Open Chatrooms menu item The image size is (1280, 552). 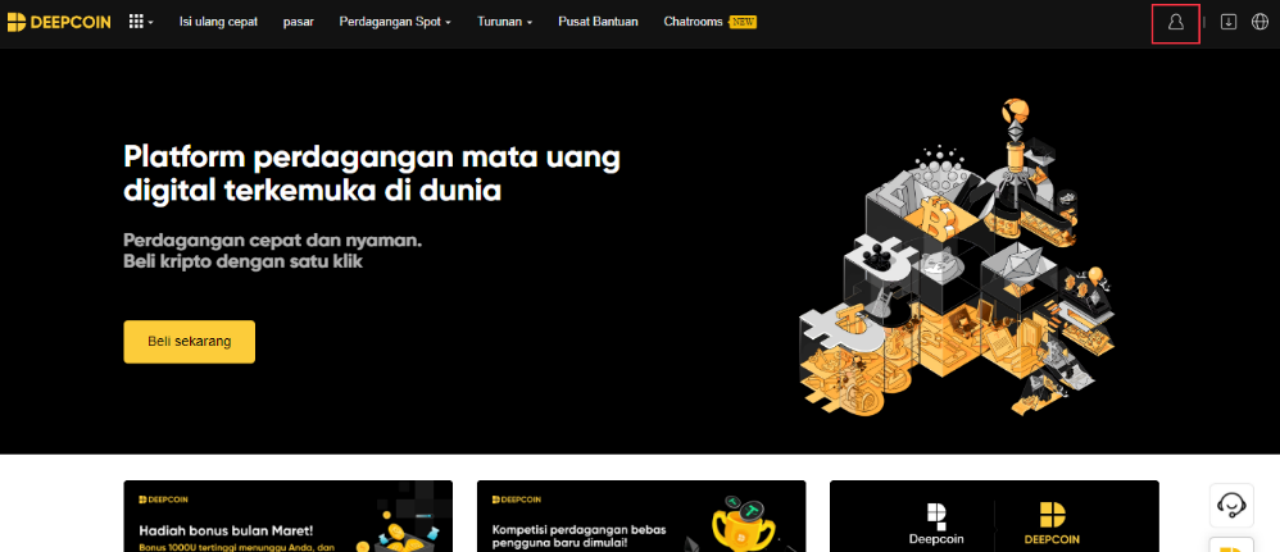coord(693,22)
